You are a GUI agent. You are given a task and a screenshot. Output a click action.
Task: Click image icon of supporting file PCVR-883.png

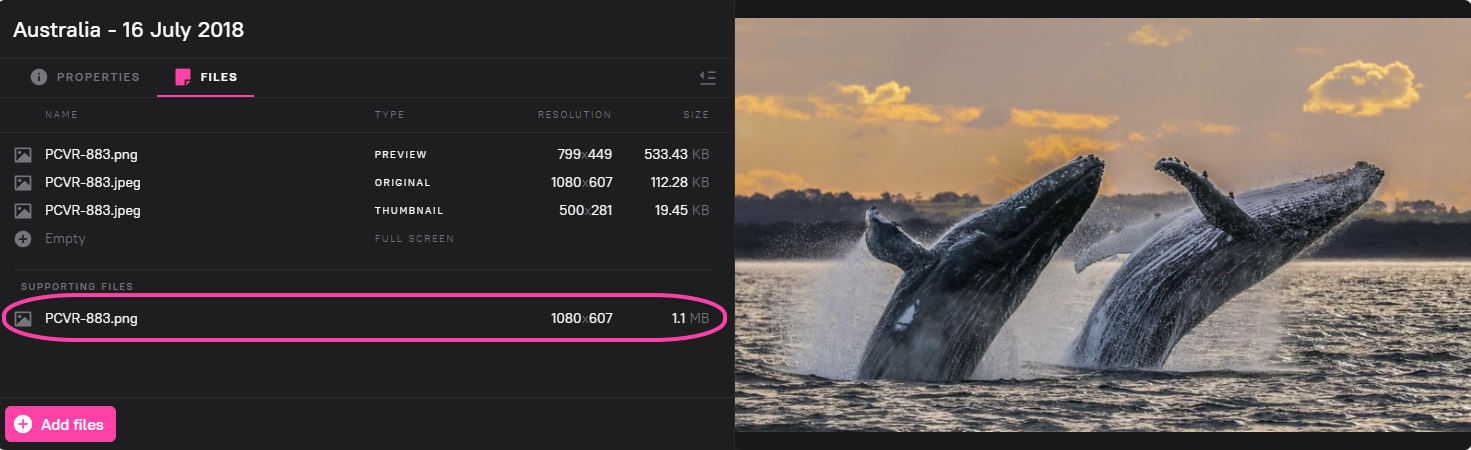[x=23, y=319]
